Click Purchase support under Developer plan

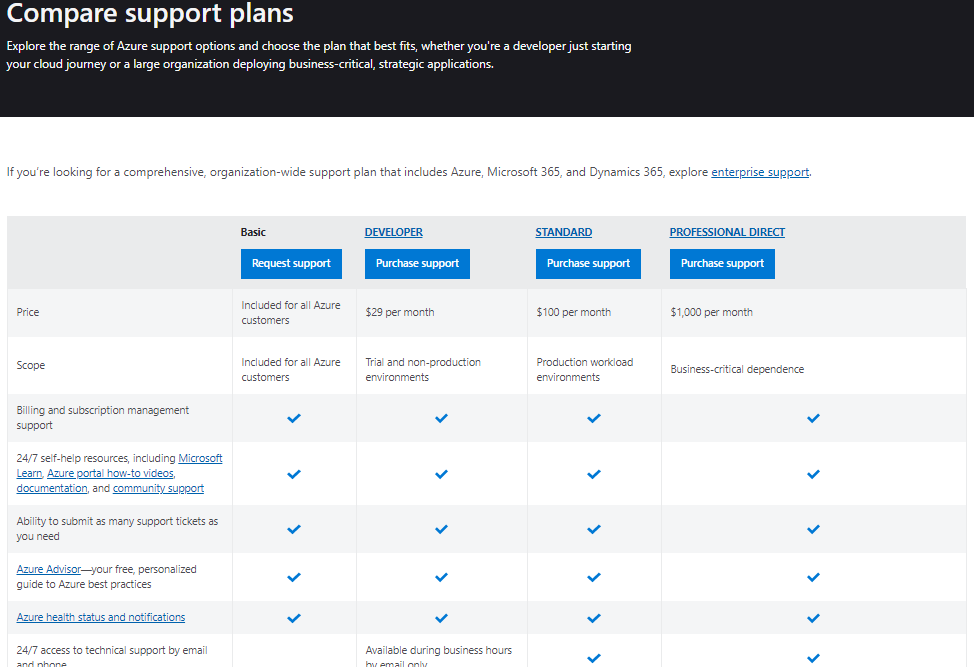click(x=417, y=264)
